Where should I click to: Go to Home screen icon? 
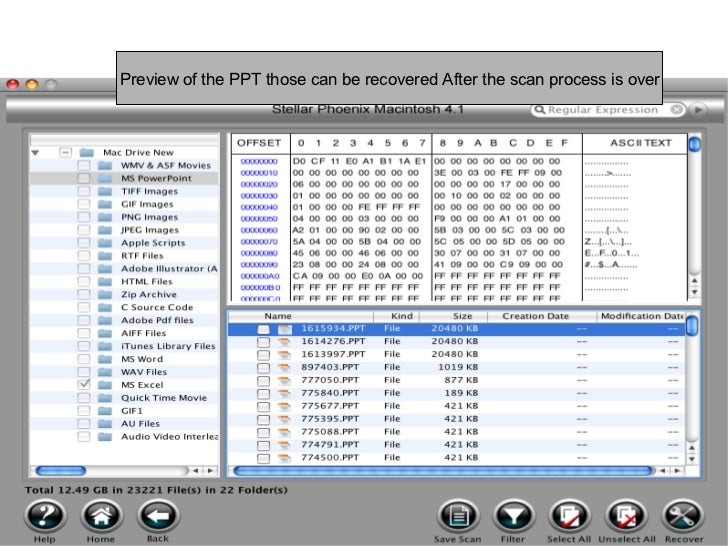pos(101,517)
